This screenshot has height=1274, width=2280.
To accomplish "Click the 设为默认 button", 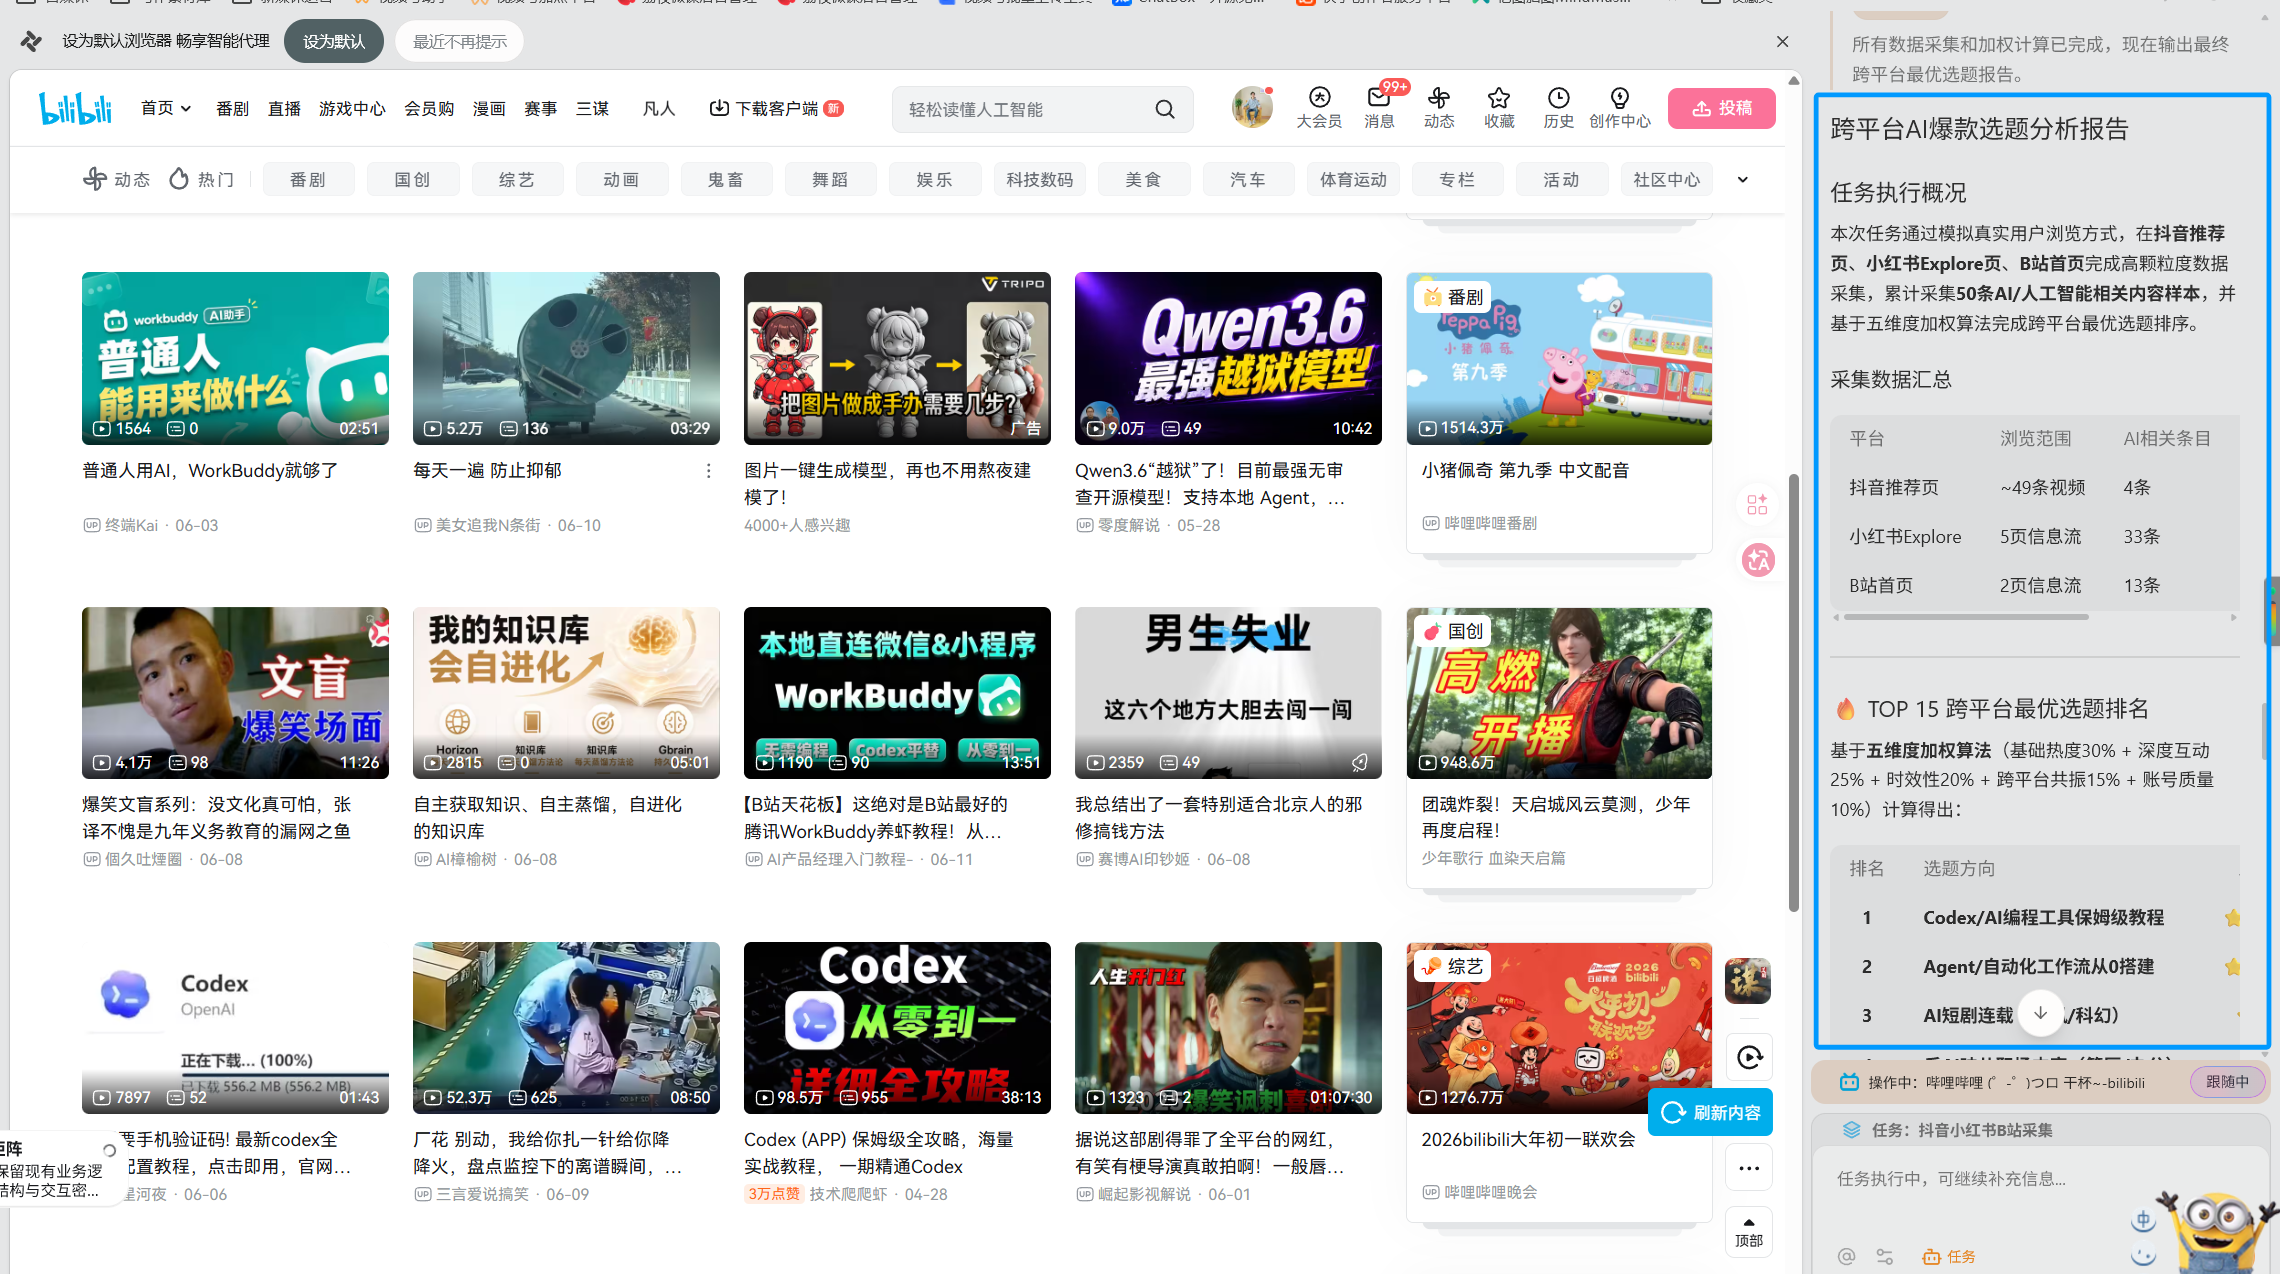I will pos(334,41).
